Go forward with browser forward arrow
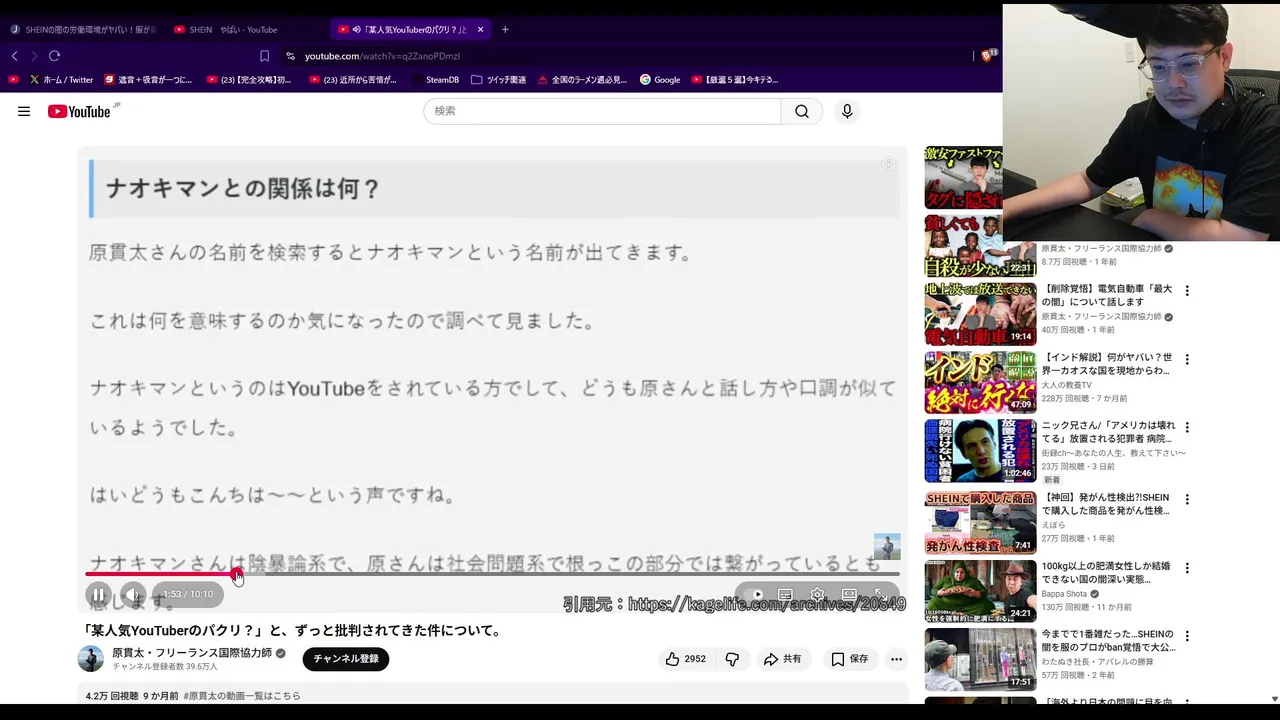The image size is (1280, 720). coord(34,56)
